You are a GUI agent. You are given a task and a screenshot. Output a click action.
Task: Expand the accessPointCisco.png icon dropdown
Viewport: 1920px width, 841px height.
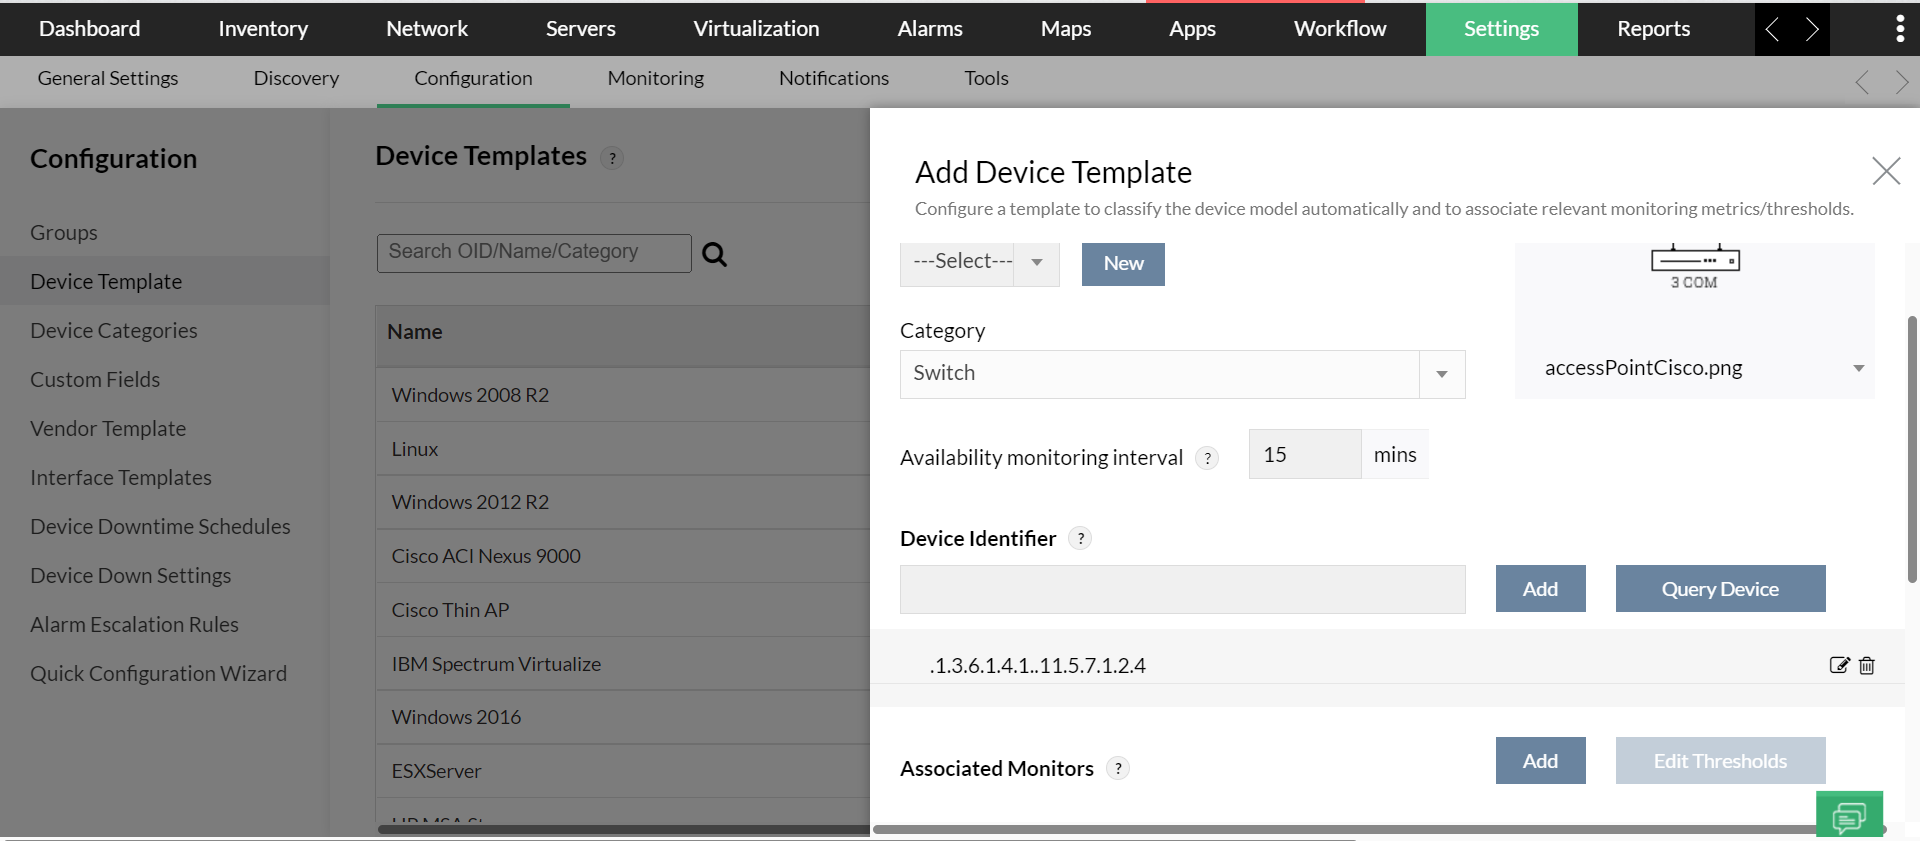pos(1858,368)
